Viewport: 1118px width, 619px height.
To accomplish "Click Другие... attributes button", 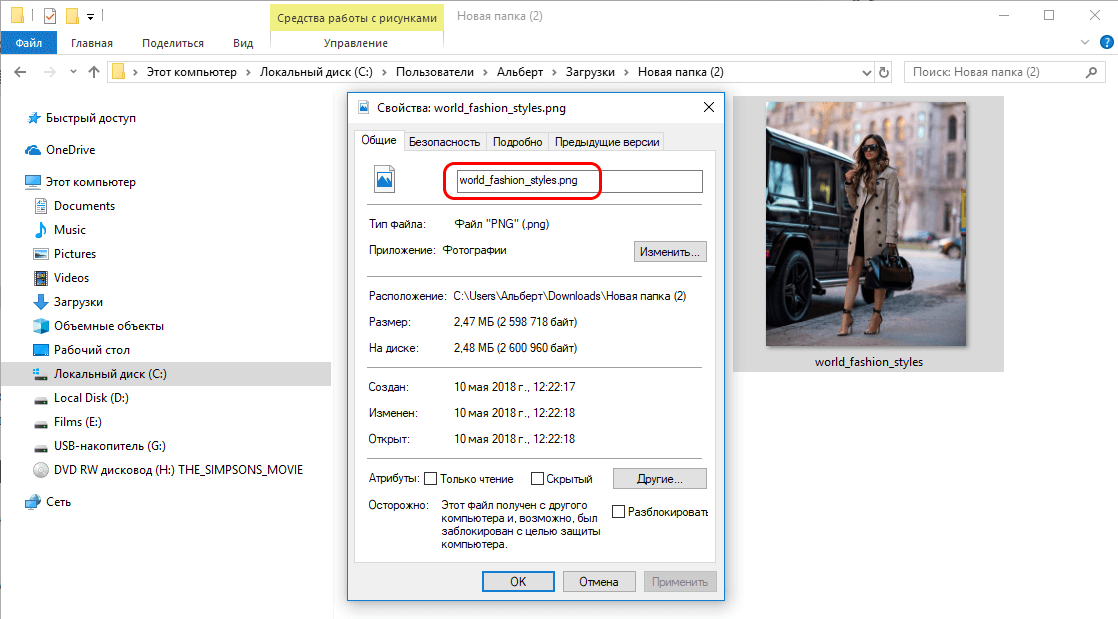I will pos(660,479).
